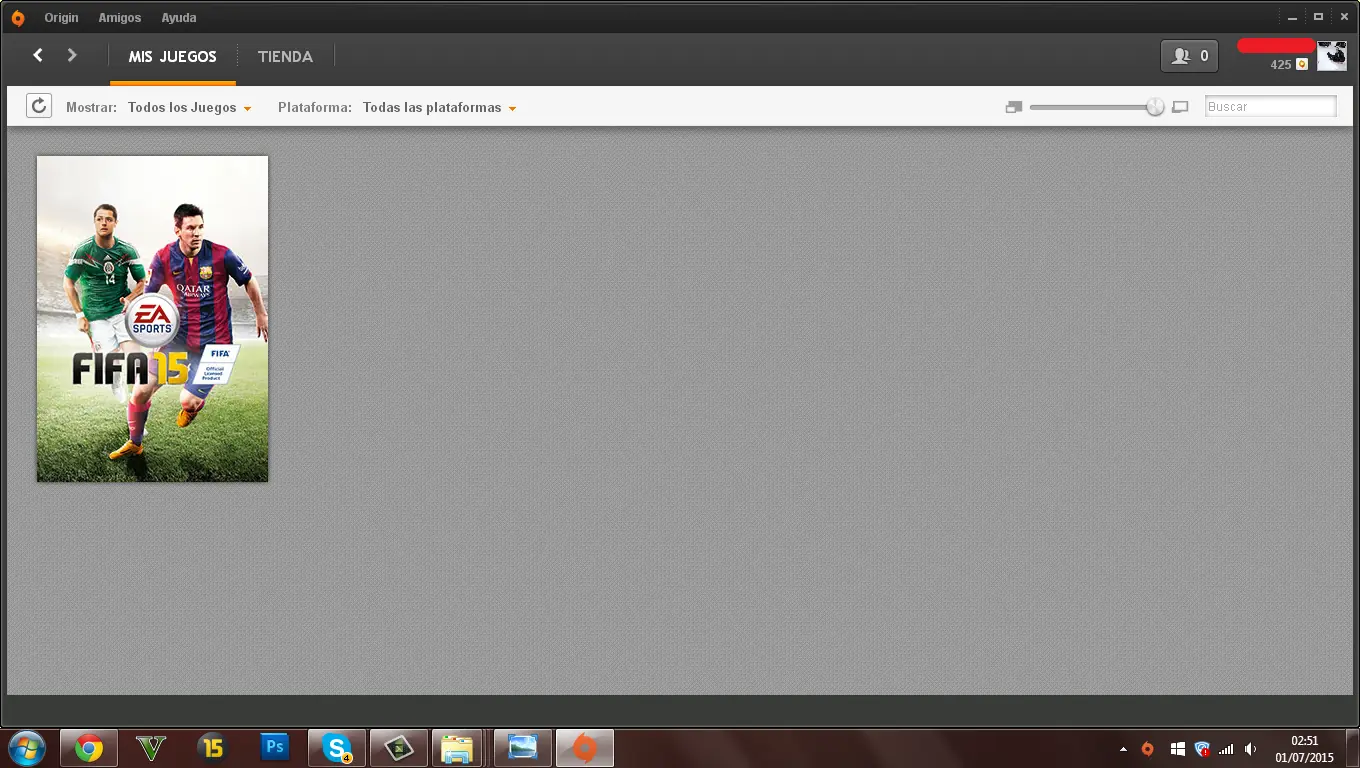Screen dimensions: 1360x768
Task: Refresh the game library
Action: [39, 106]
